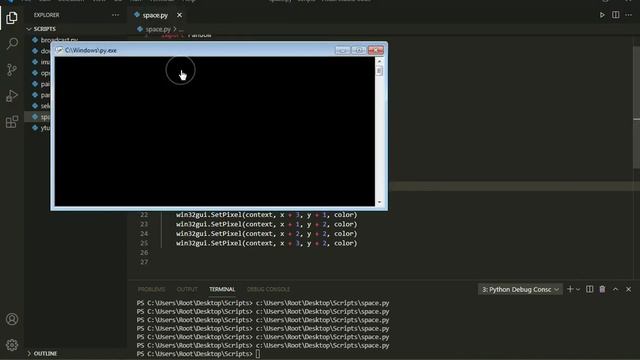Select the space.py editor tab
This screenshot has height=360, width=640.
(x=155, y=15)
